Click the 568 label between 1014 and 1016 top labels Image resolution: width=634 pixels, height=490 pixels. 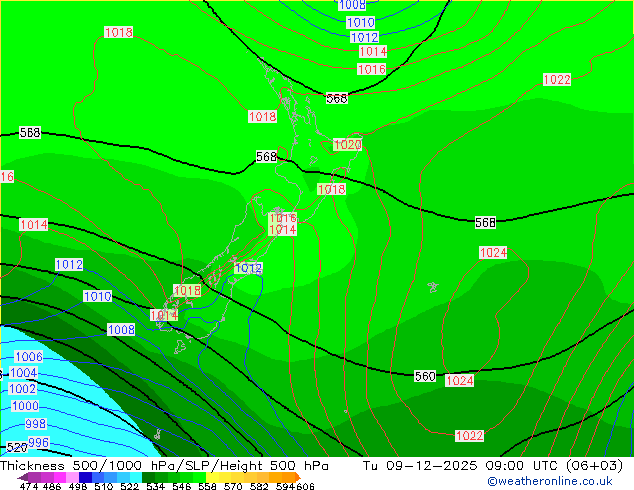[x=336, y=98]
